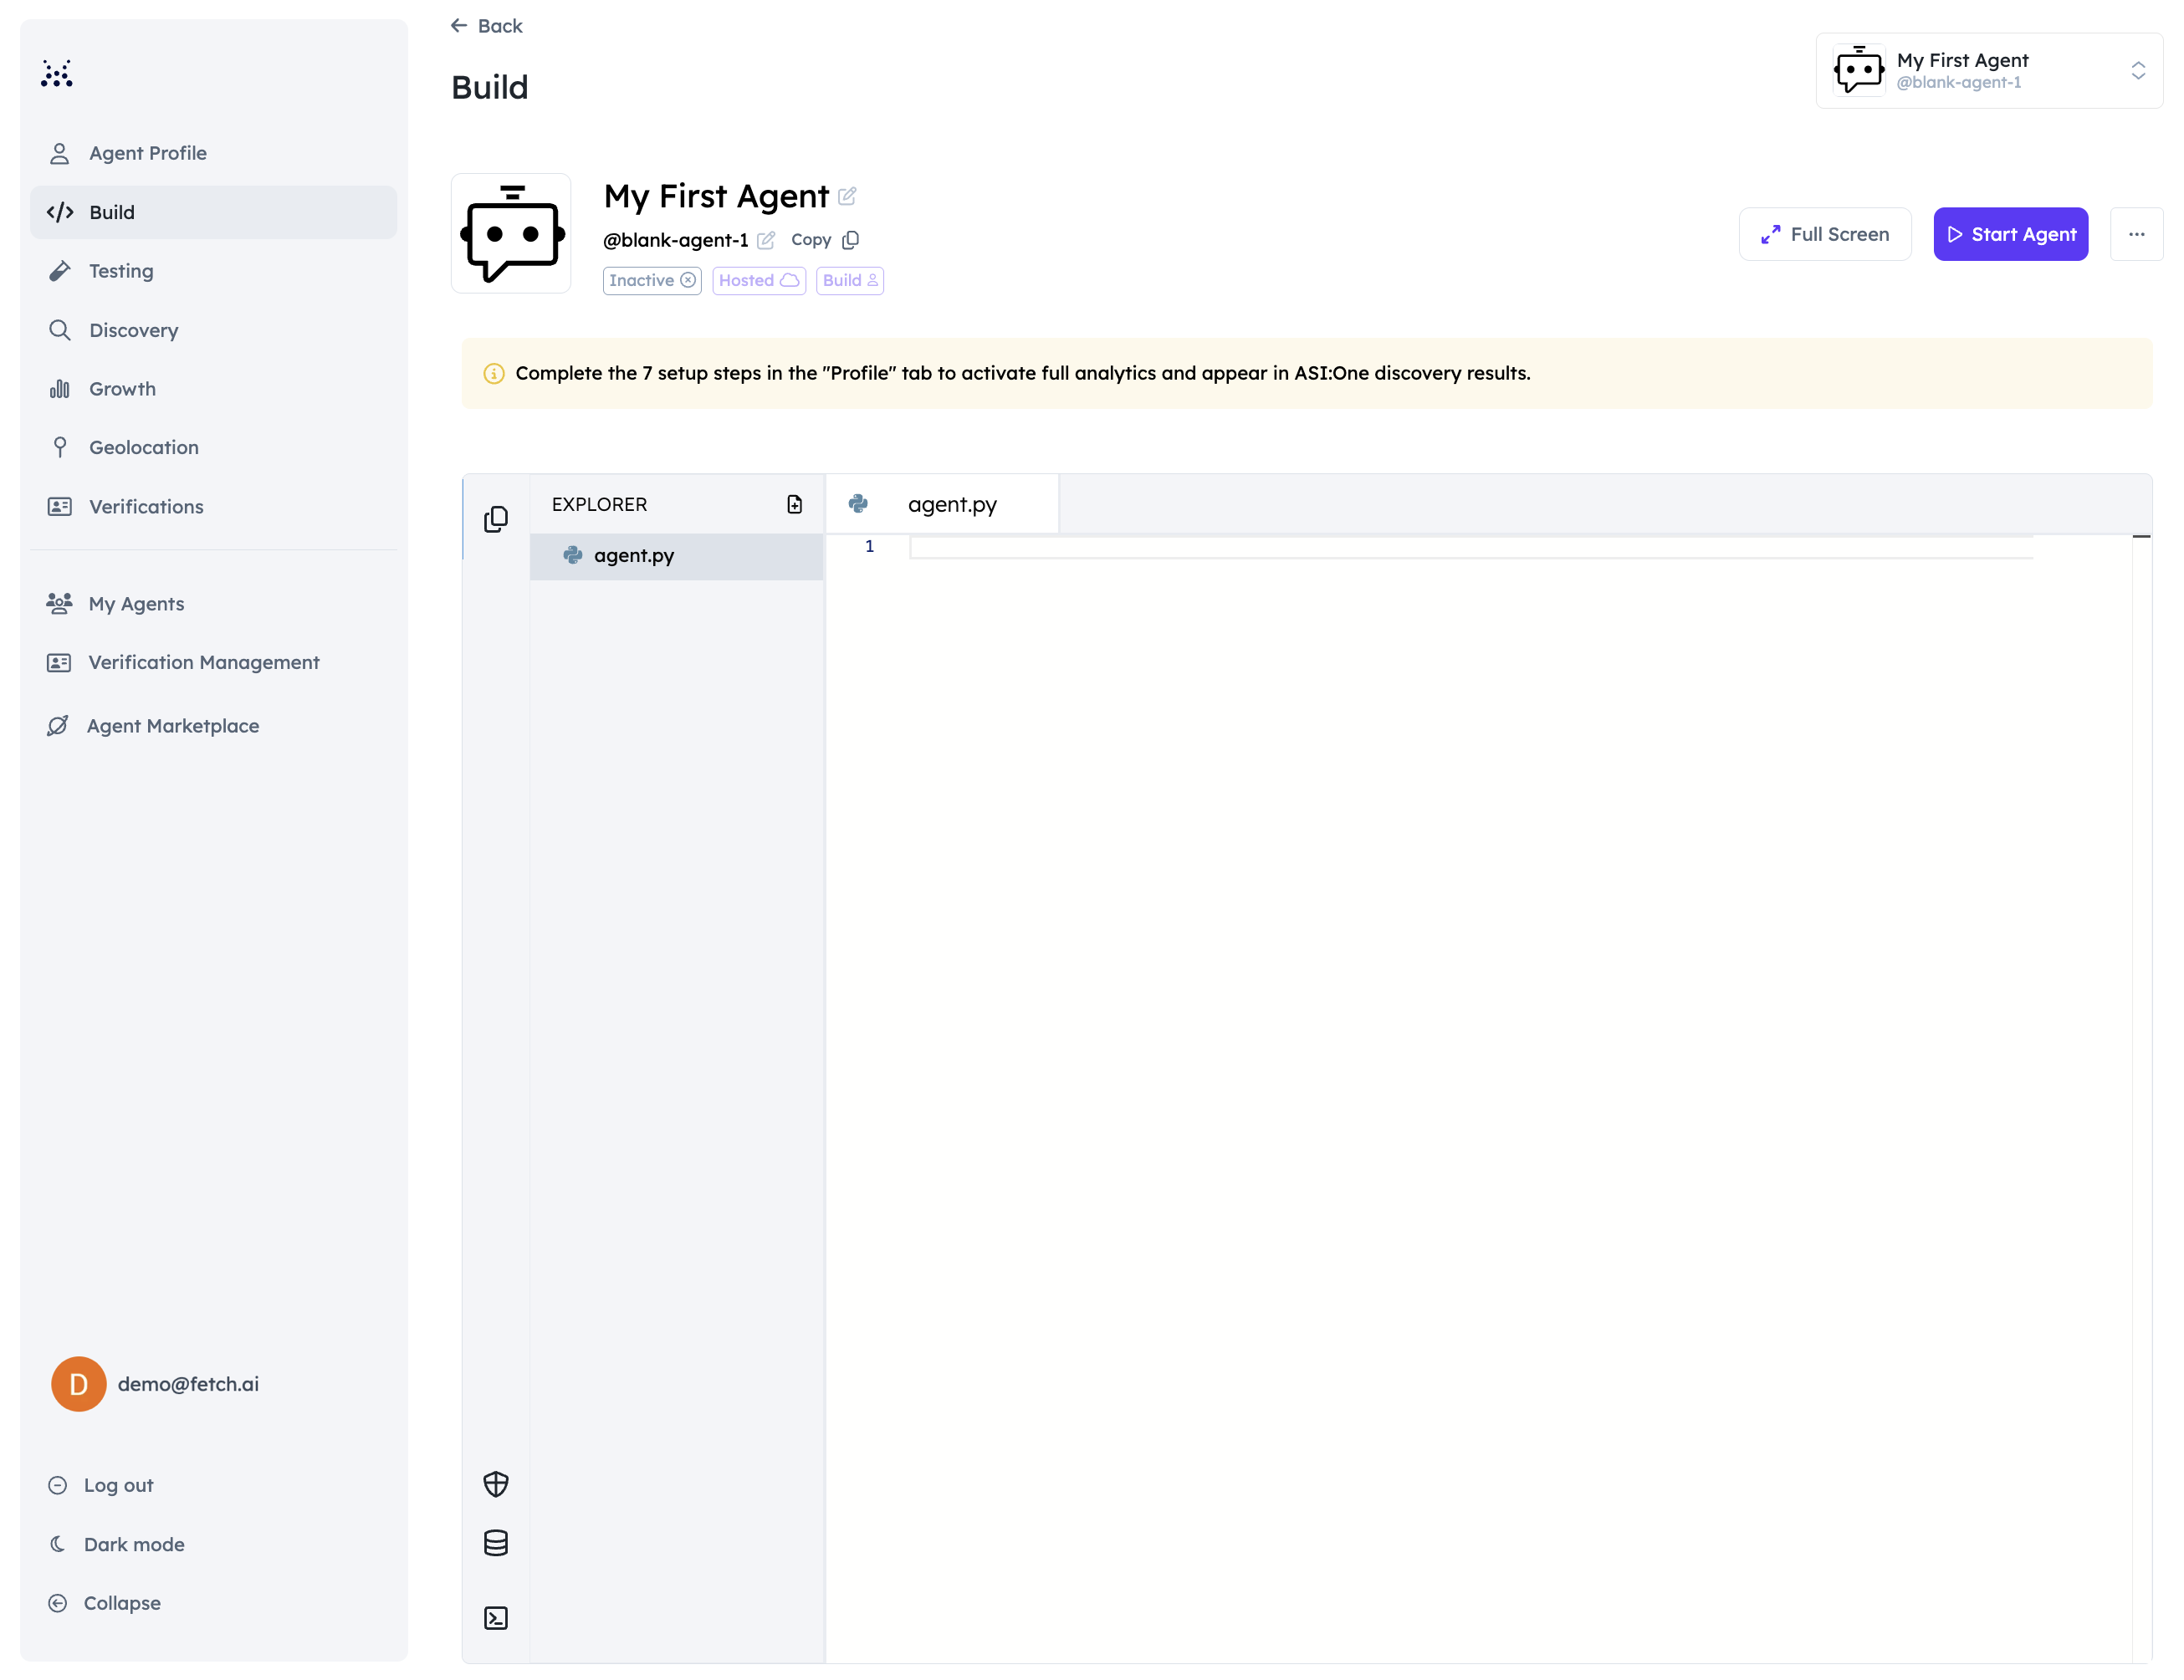Edit the agent name pencil icon
2184x1680 pixels.
tap(847, 196)
